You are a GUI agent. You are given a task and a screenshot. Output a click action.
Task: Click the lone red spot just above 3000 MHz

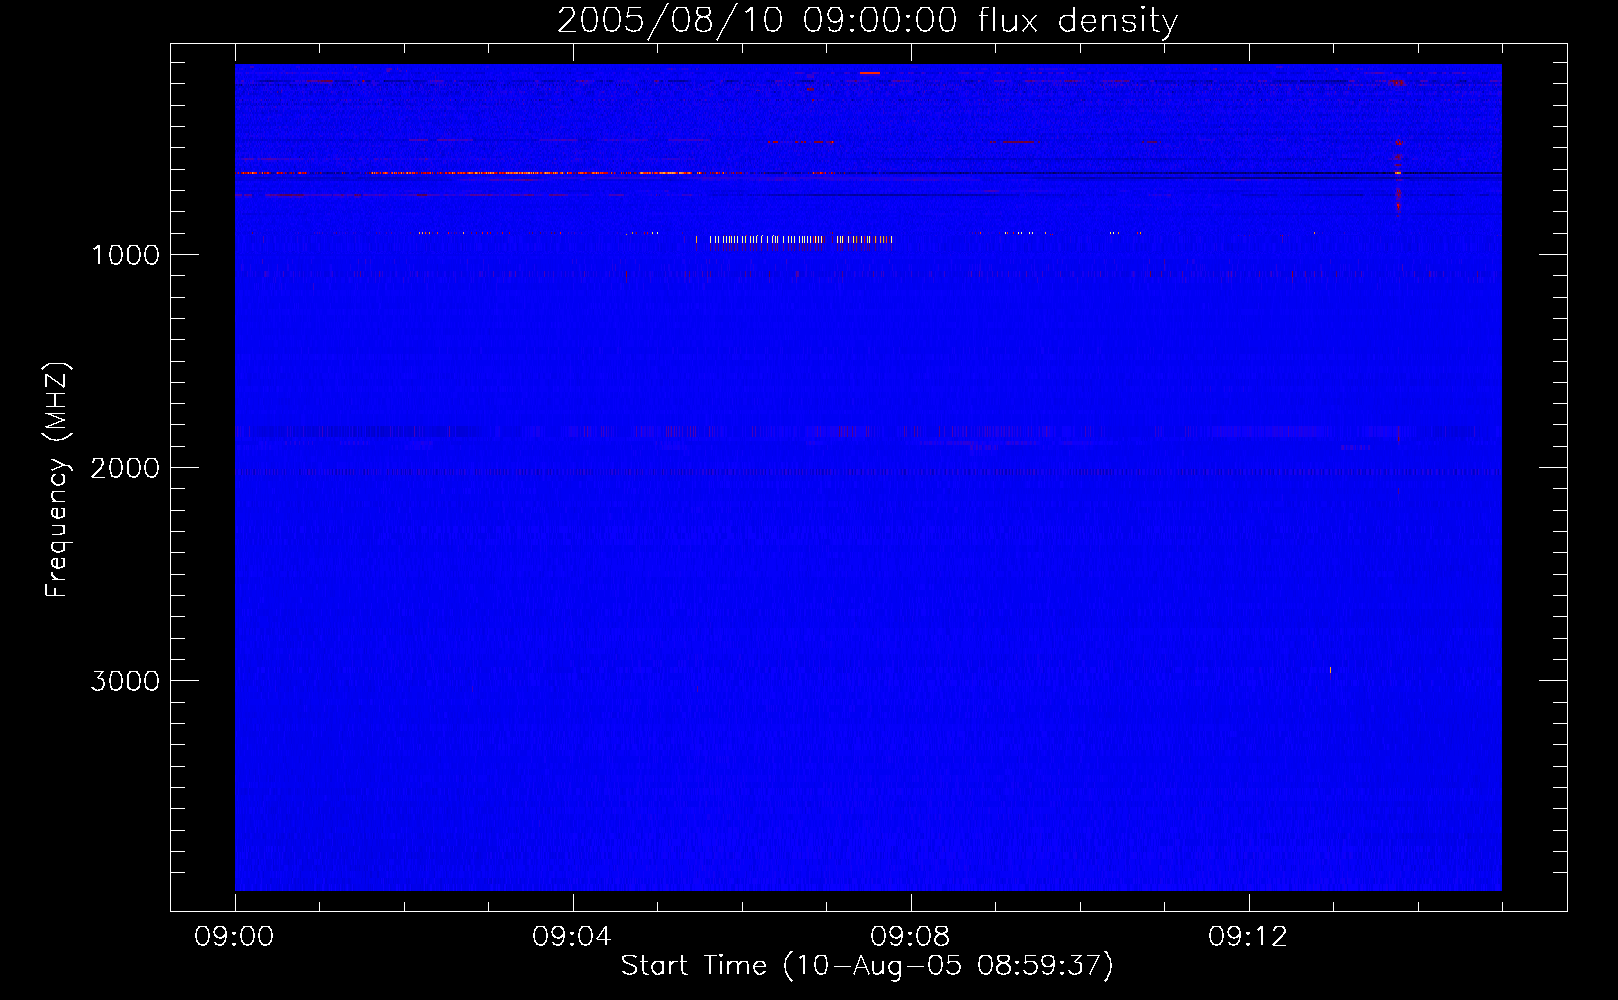[x=1330, y=670]
